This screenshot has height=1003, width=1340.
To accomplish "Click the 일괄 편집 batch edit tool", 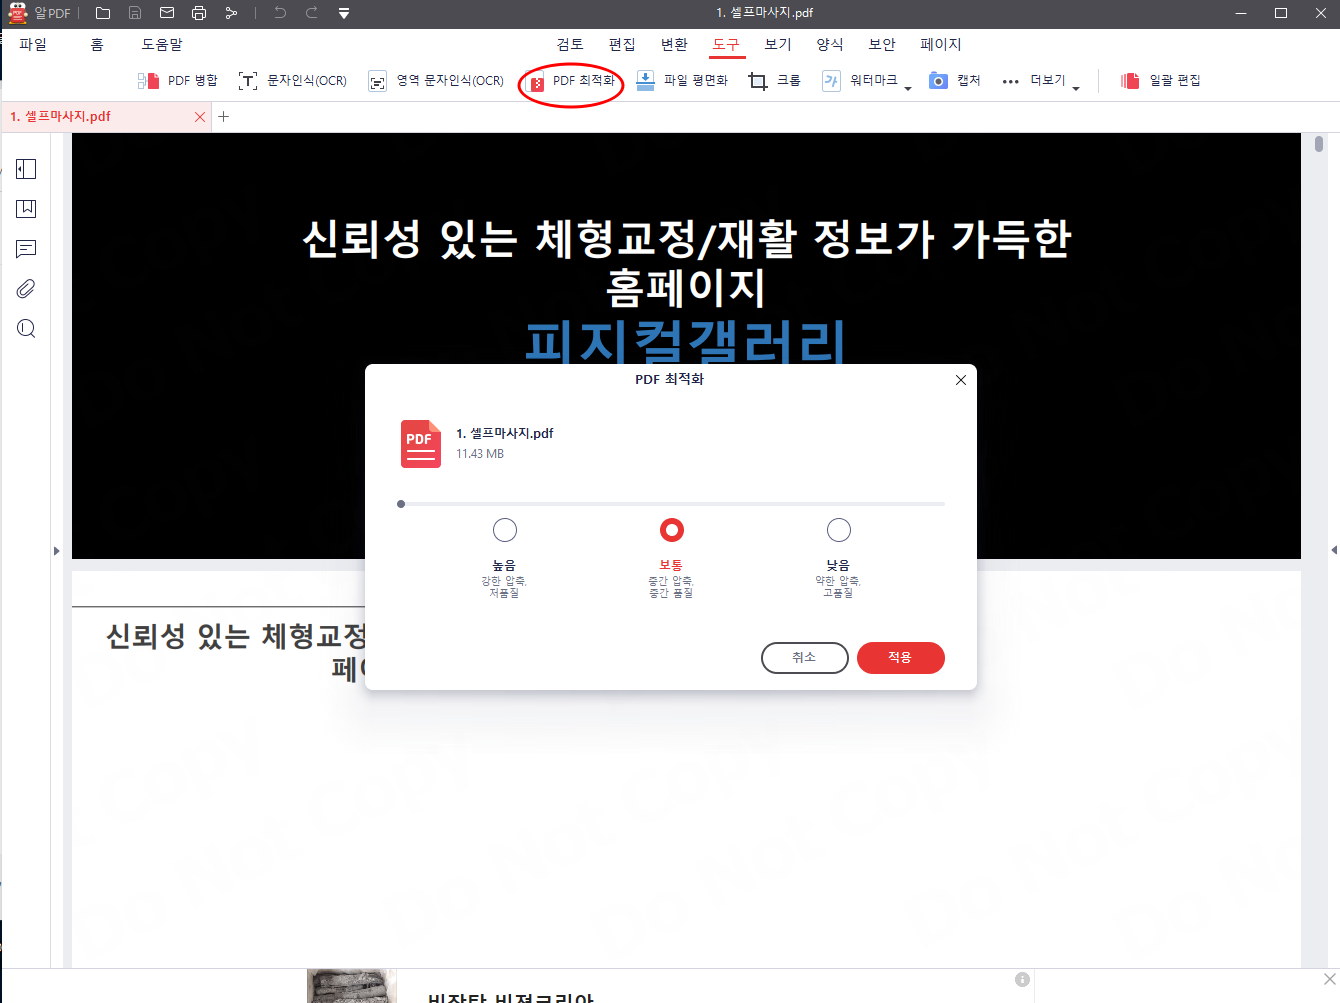I will click(x=1161, y=81).
